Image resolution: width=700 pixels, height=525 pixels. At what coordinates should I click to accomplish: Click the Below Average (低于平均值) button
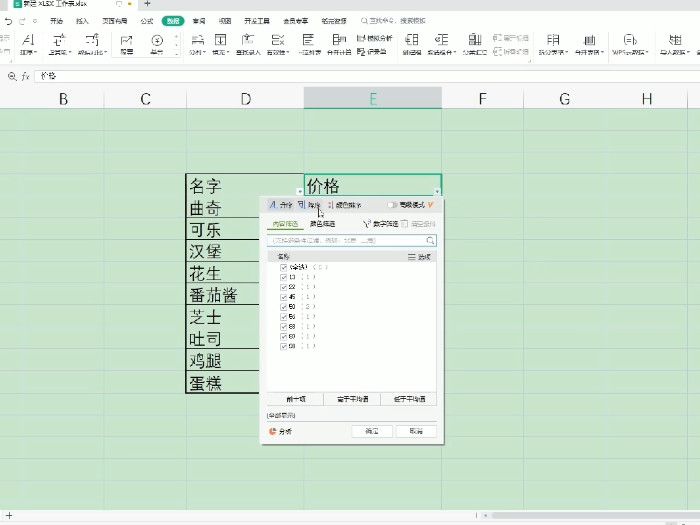(x=409, y=399)
